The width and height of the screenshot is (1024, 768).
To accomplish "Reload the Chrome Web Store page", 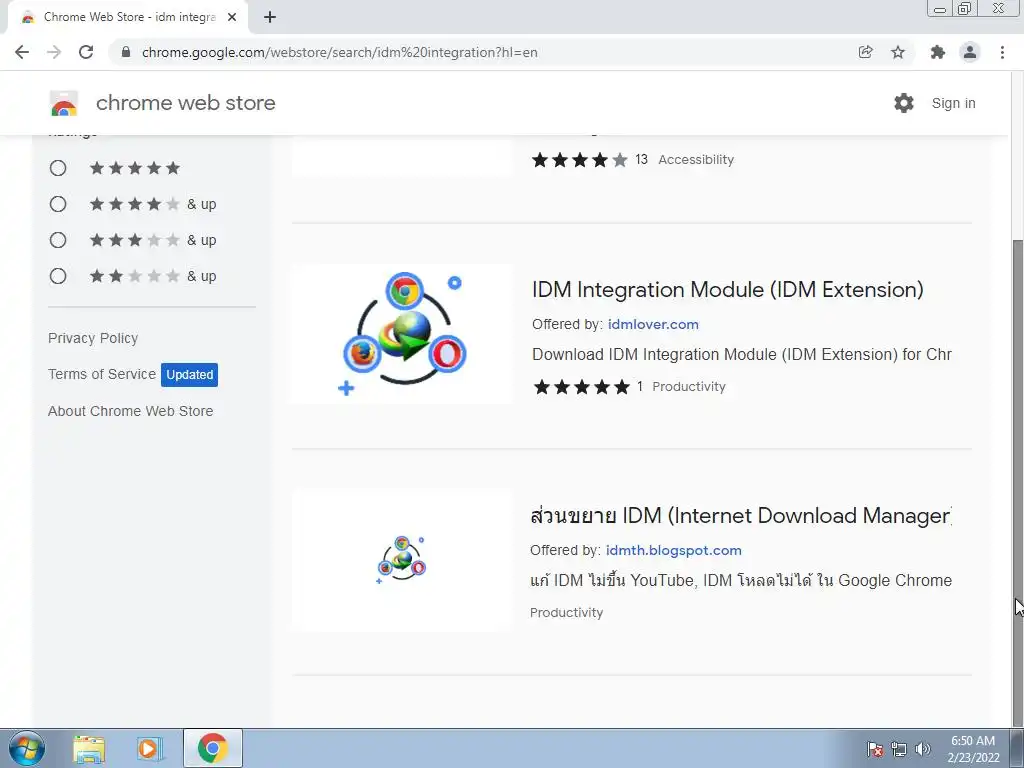I will coord(86,52).
